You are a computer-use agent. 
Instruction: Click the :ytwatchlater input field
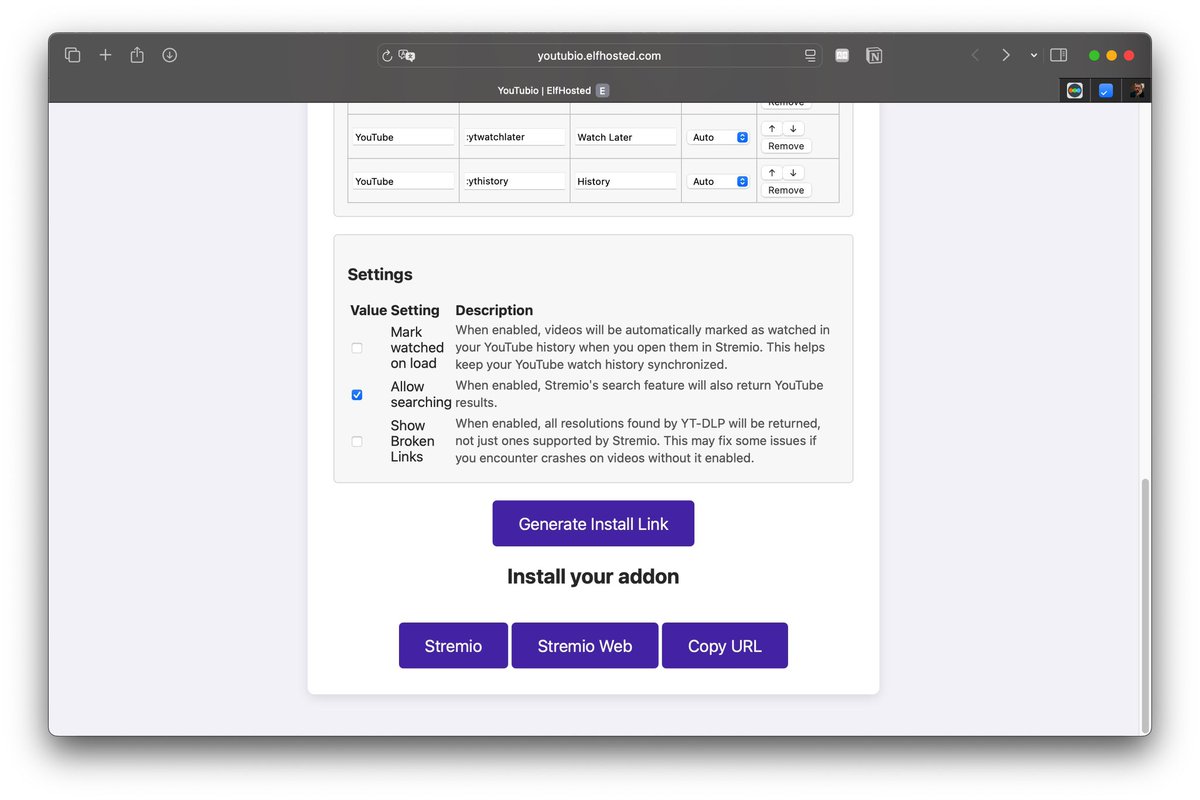(514, 137)
